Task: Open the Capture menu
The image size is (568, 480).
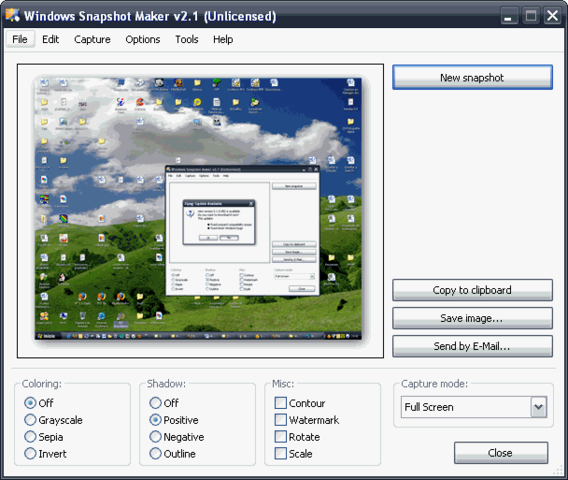Action: tap(92, 39)
